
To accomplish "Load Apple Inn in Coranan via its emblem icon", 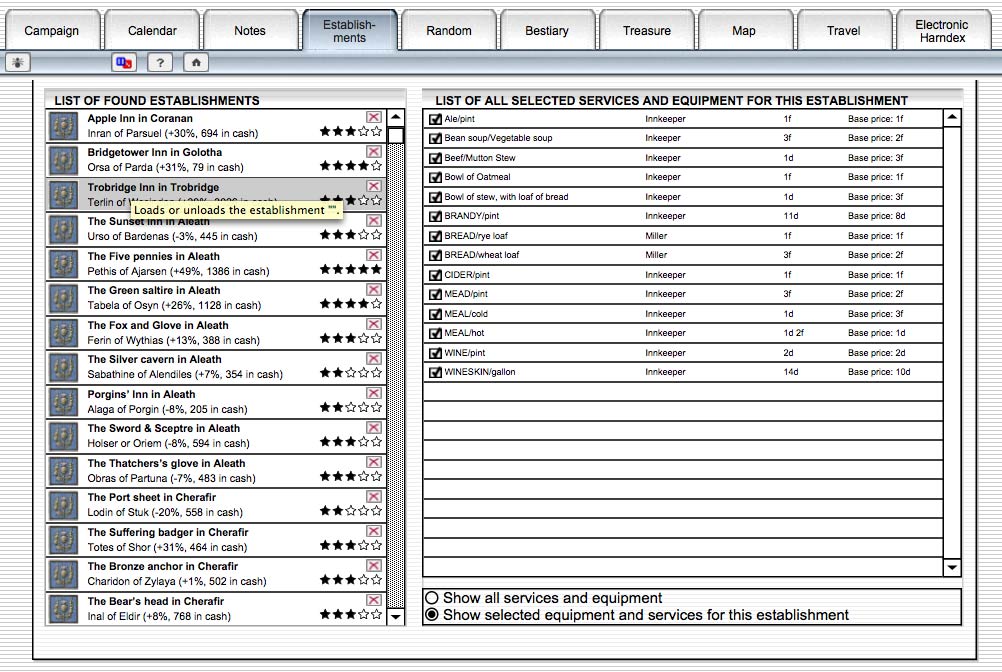I will pos(63,126).
